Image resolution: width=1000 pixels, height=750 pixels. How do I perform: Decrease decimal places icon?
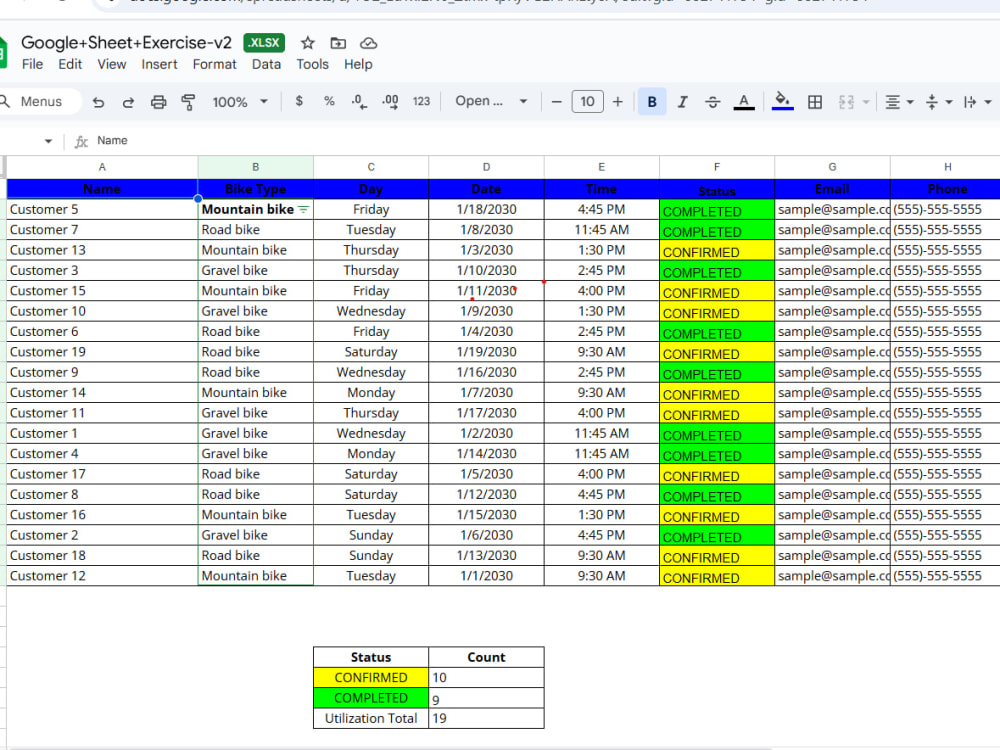click(x=359, y=101)
